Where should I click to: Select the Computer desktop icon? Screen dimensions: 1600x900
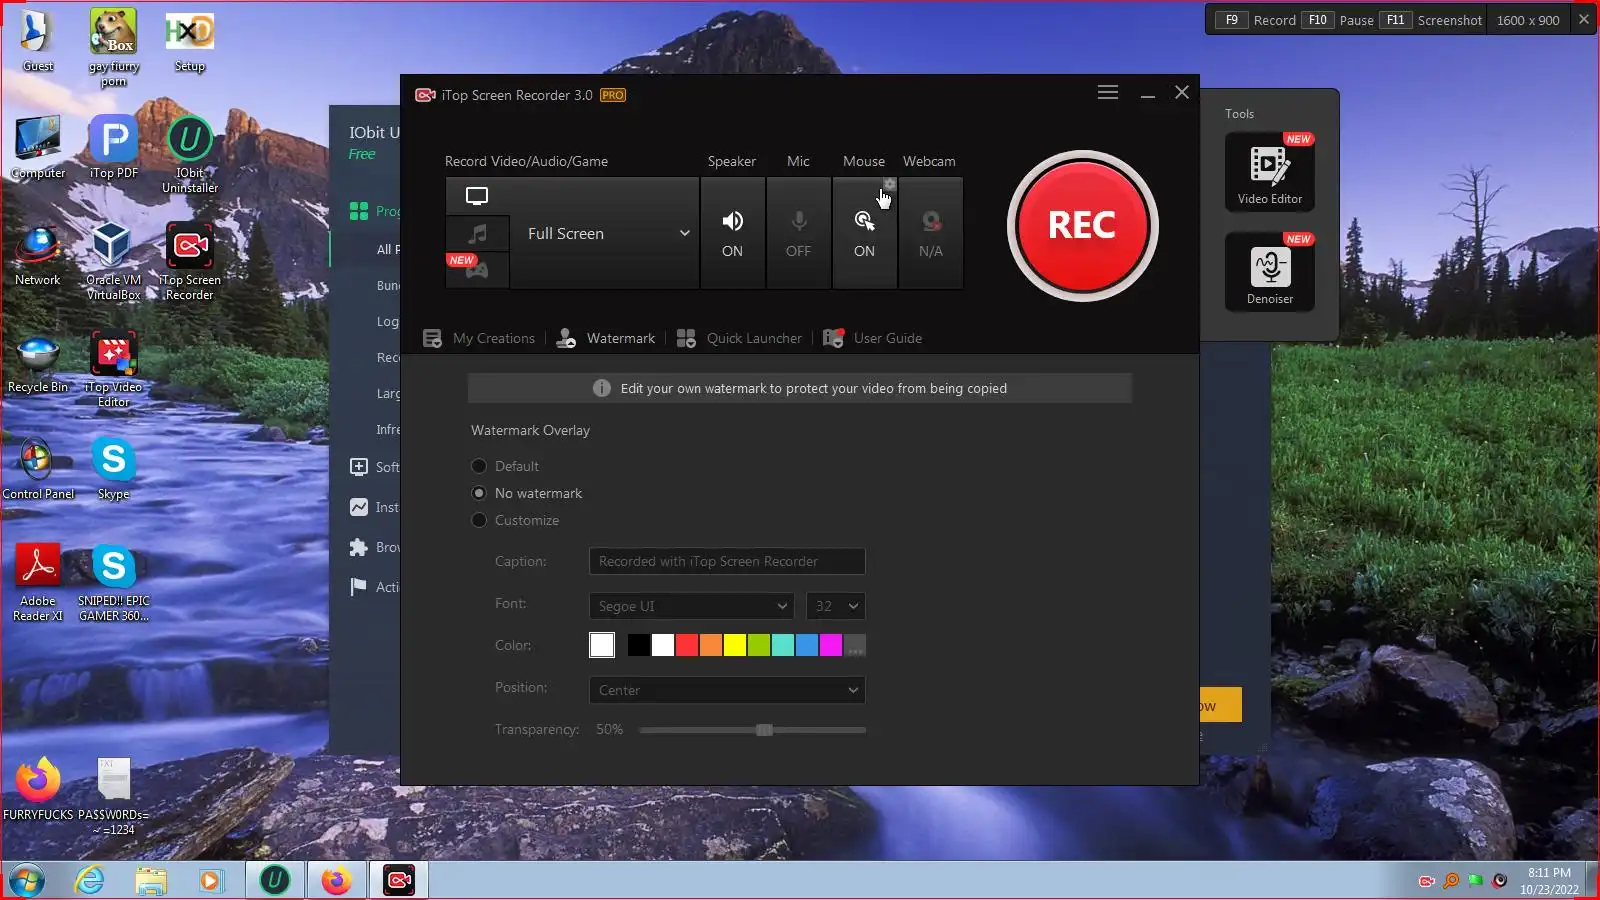click(x=38, y=147)
